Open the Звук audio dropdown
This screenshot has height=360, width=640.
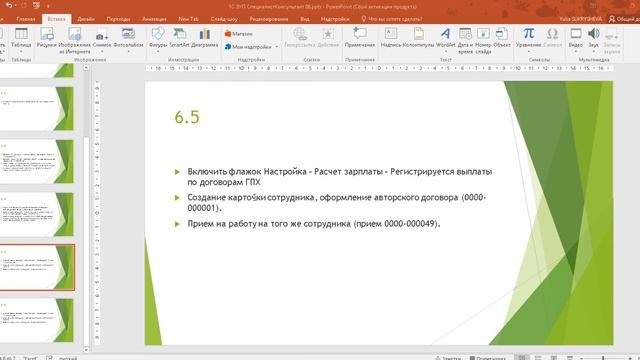[593, 52]
